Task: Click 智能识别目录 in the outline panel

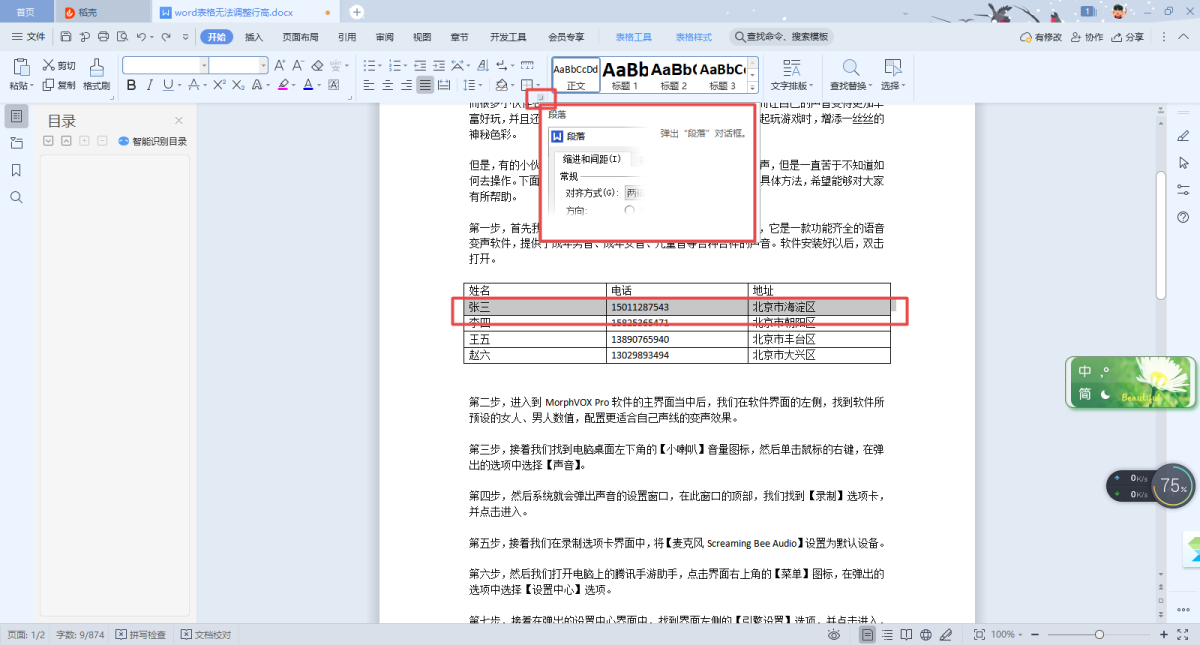Action: [x=152, y=141]
